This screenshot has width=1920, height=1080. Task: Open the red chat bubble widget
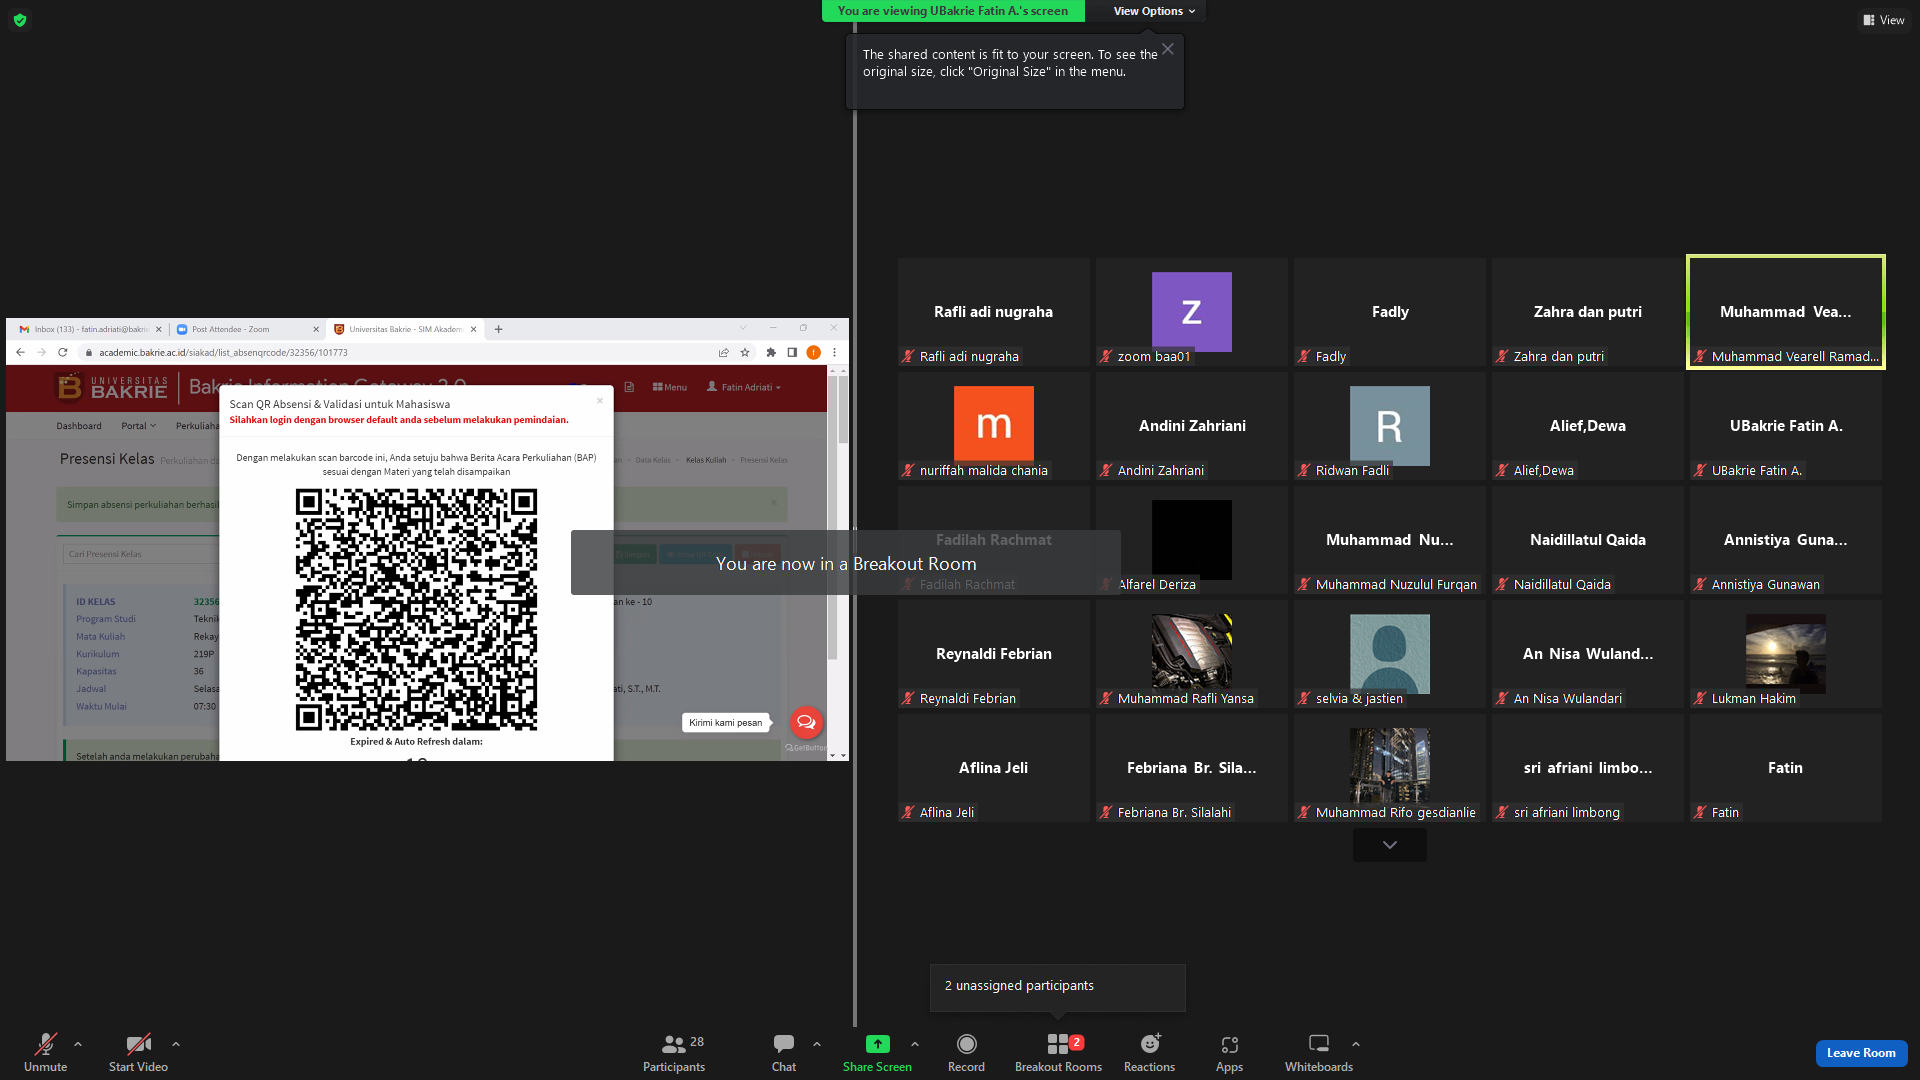[806, 722]
